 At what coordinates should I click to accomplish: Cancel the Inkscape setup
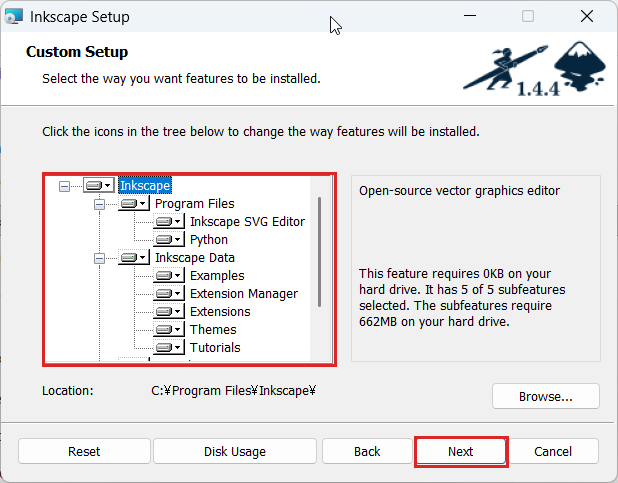point(553,451)
